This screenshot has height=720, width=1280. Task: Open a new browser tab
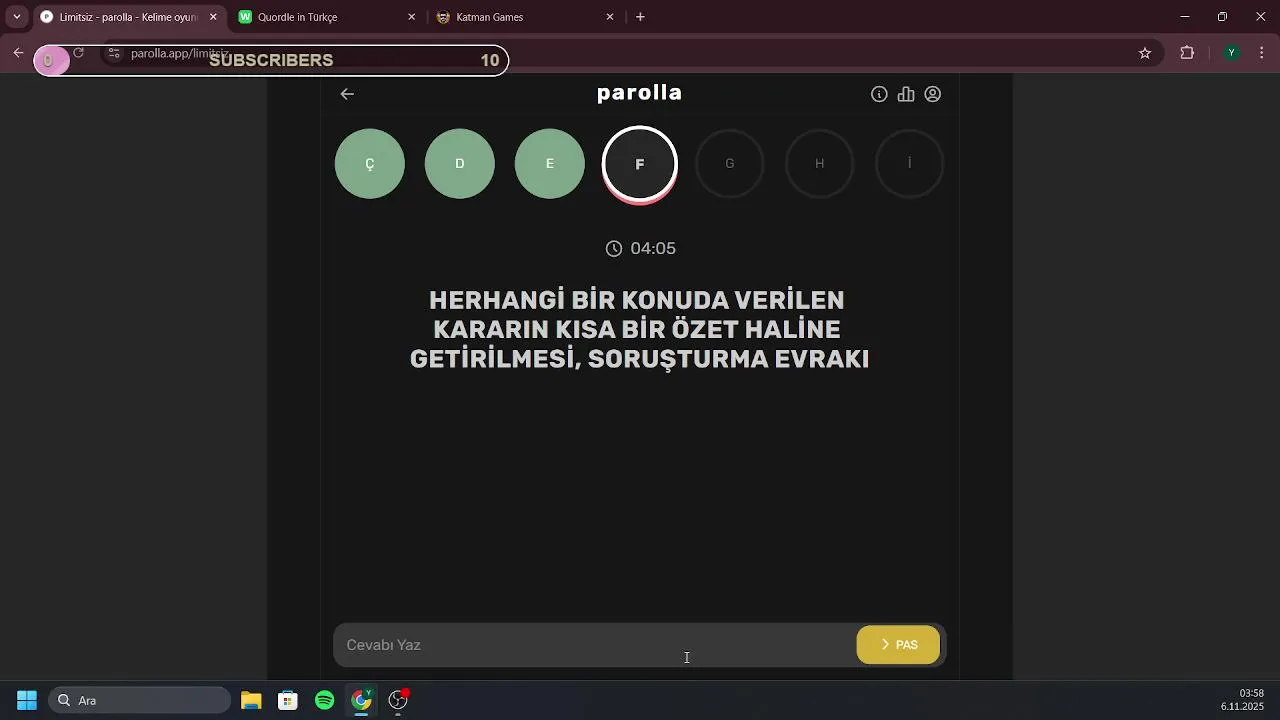click(x=640, y=17)
